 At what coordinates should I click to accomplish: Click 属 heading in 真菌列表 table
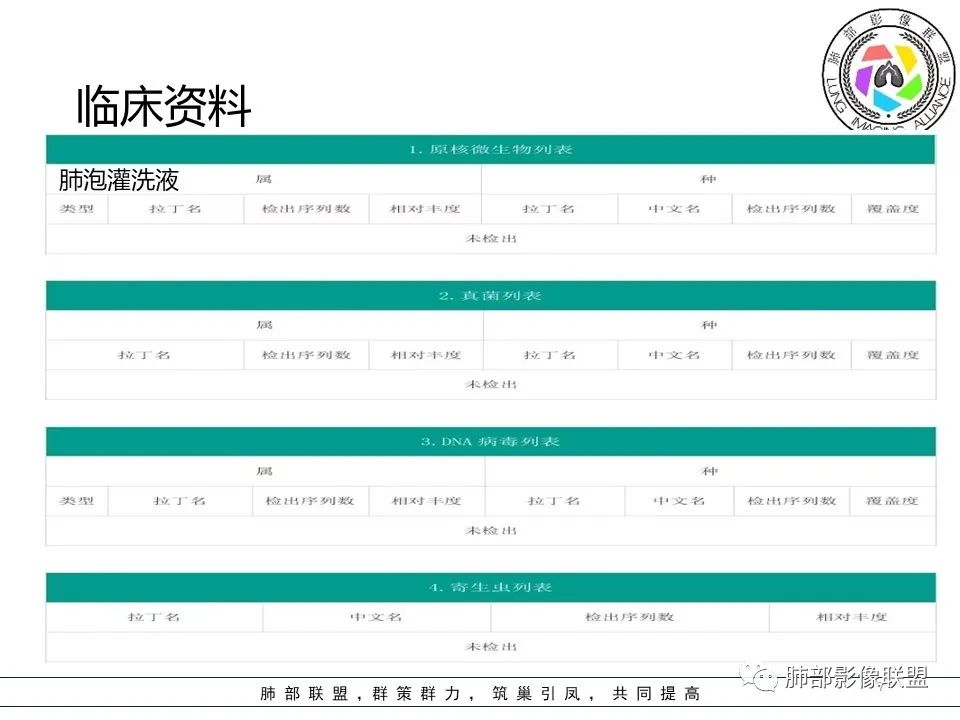point(264,324)
